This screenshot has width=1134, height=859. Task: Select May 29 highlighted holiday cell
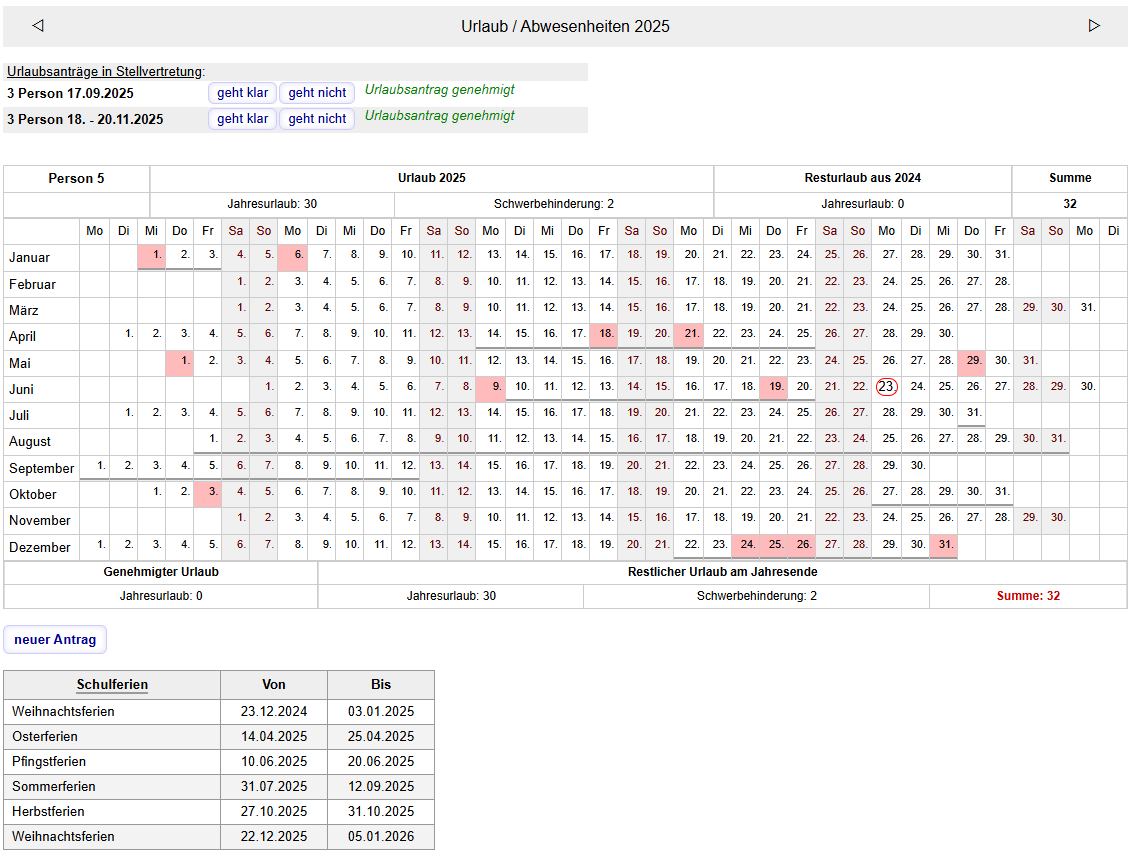pyautogui.click(x=972, y=360)
